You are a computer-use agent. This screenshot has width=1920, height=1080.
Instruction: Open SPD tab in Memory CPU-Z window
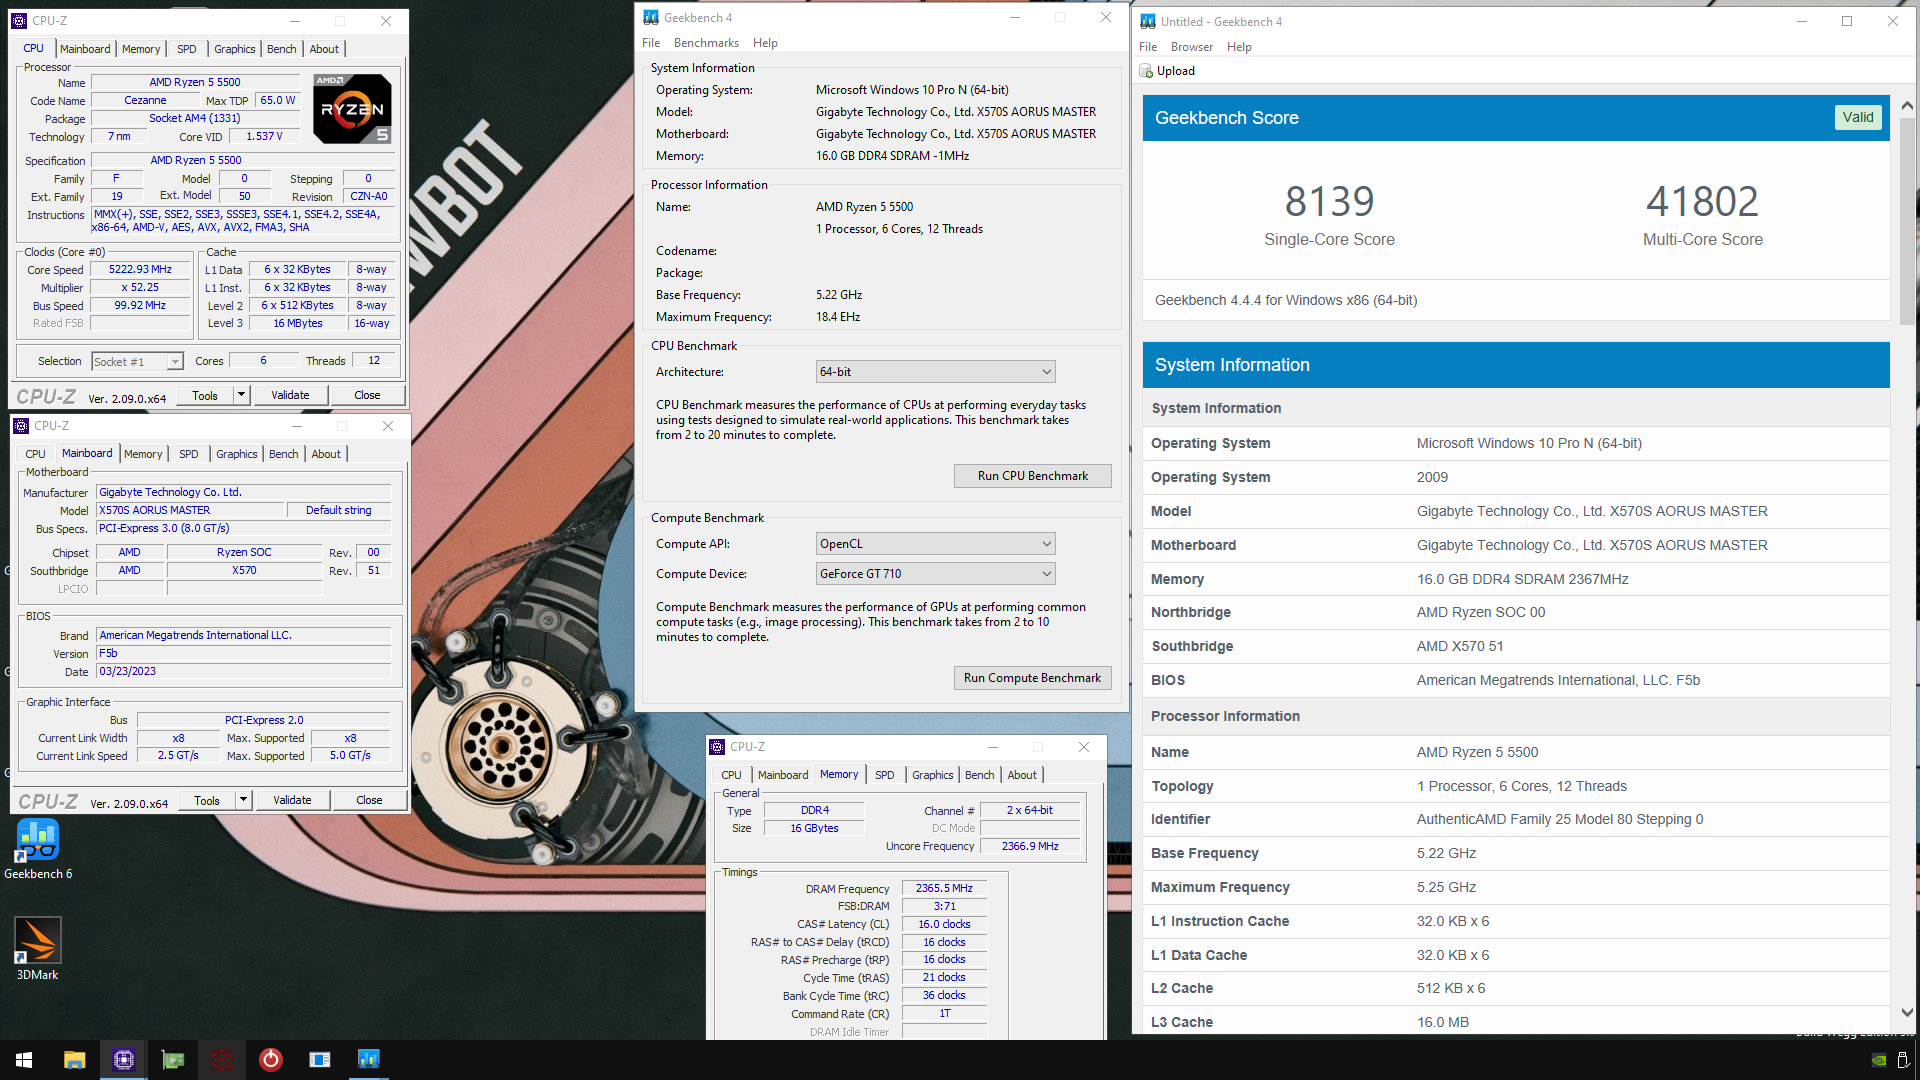(x=884, y=775)
